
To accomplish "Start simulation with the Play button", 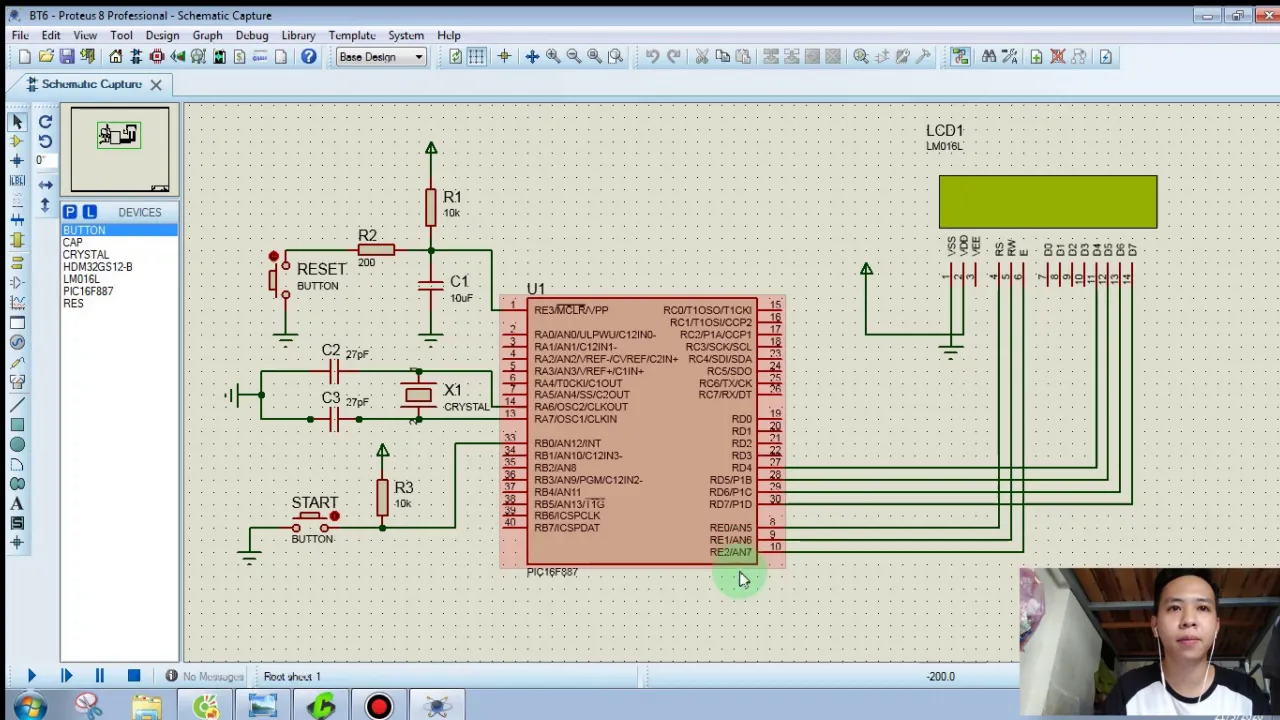I will pos(31,677).
